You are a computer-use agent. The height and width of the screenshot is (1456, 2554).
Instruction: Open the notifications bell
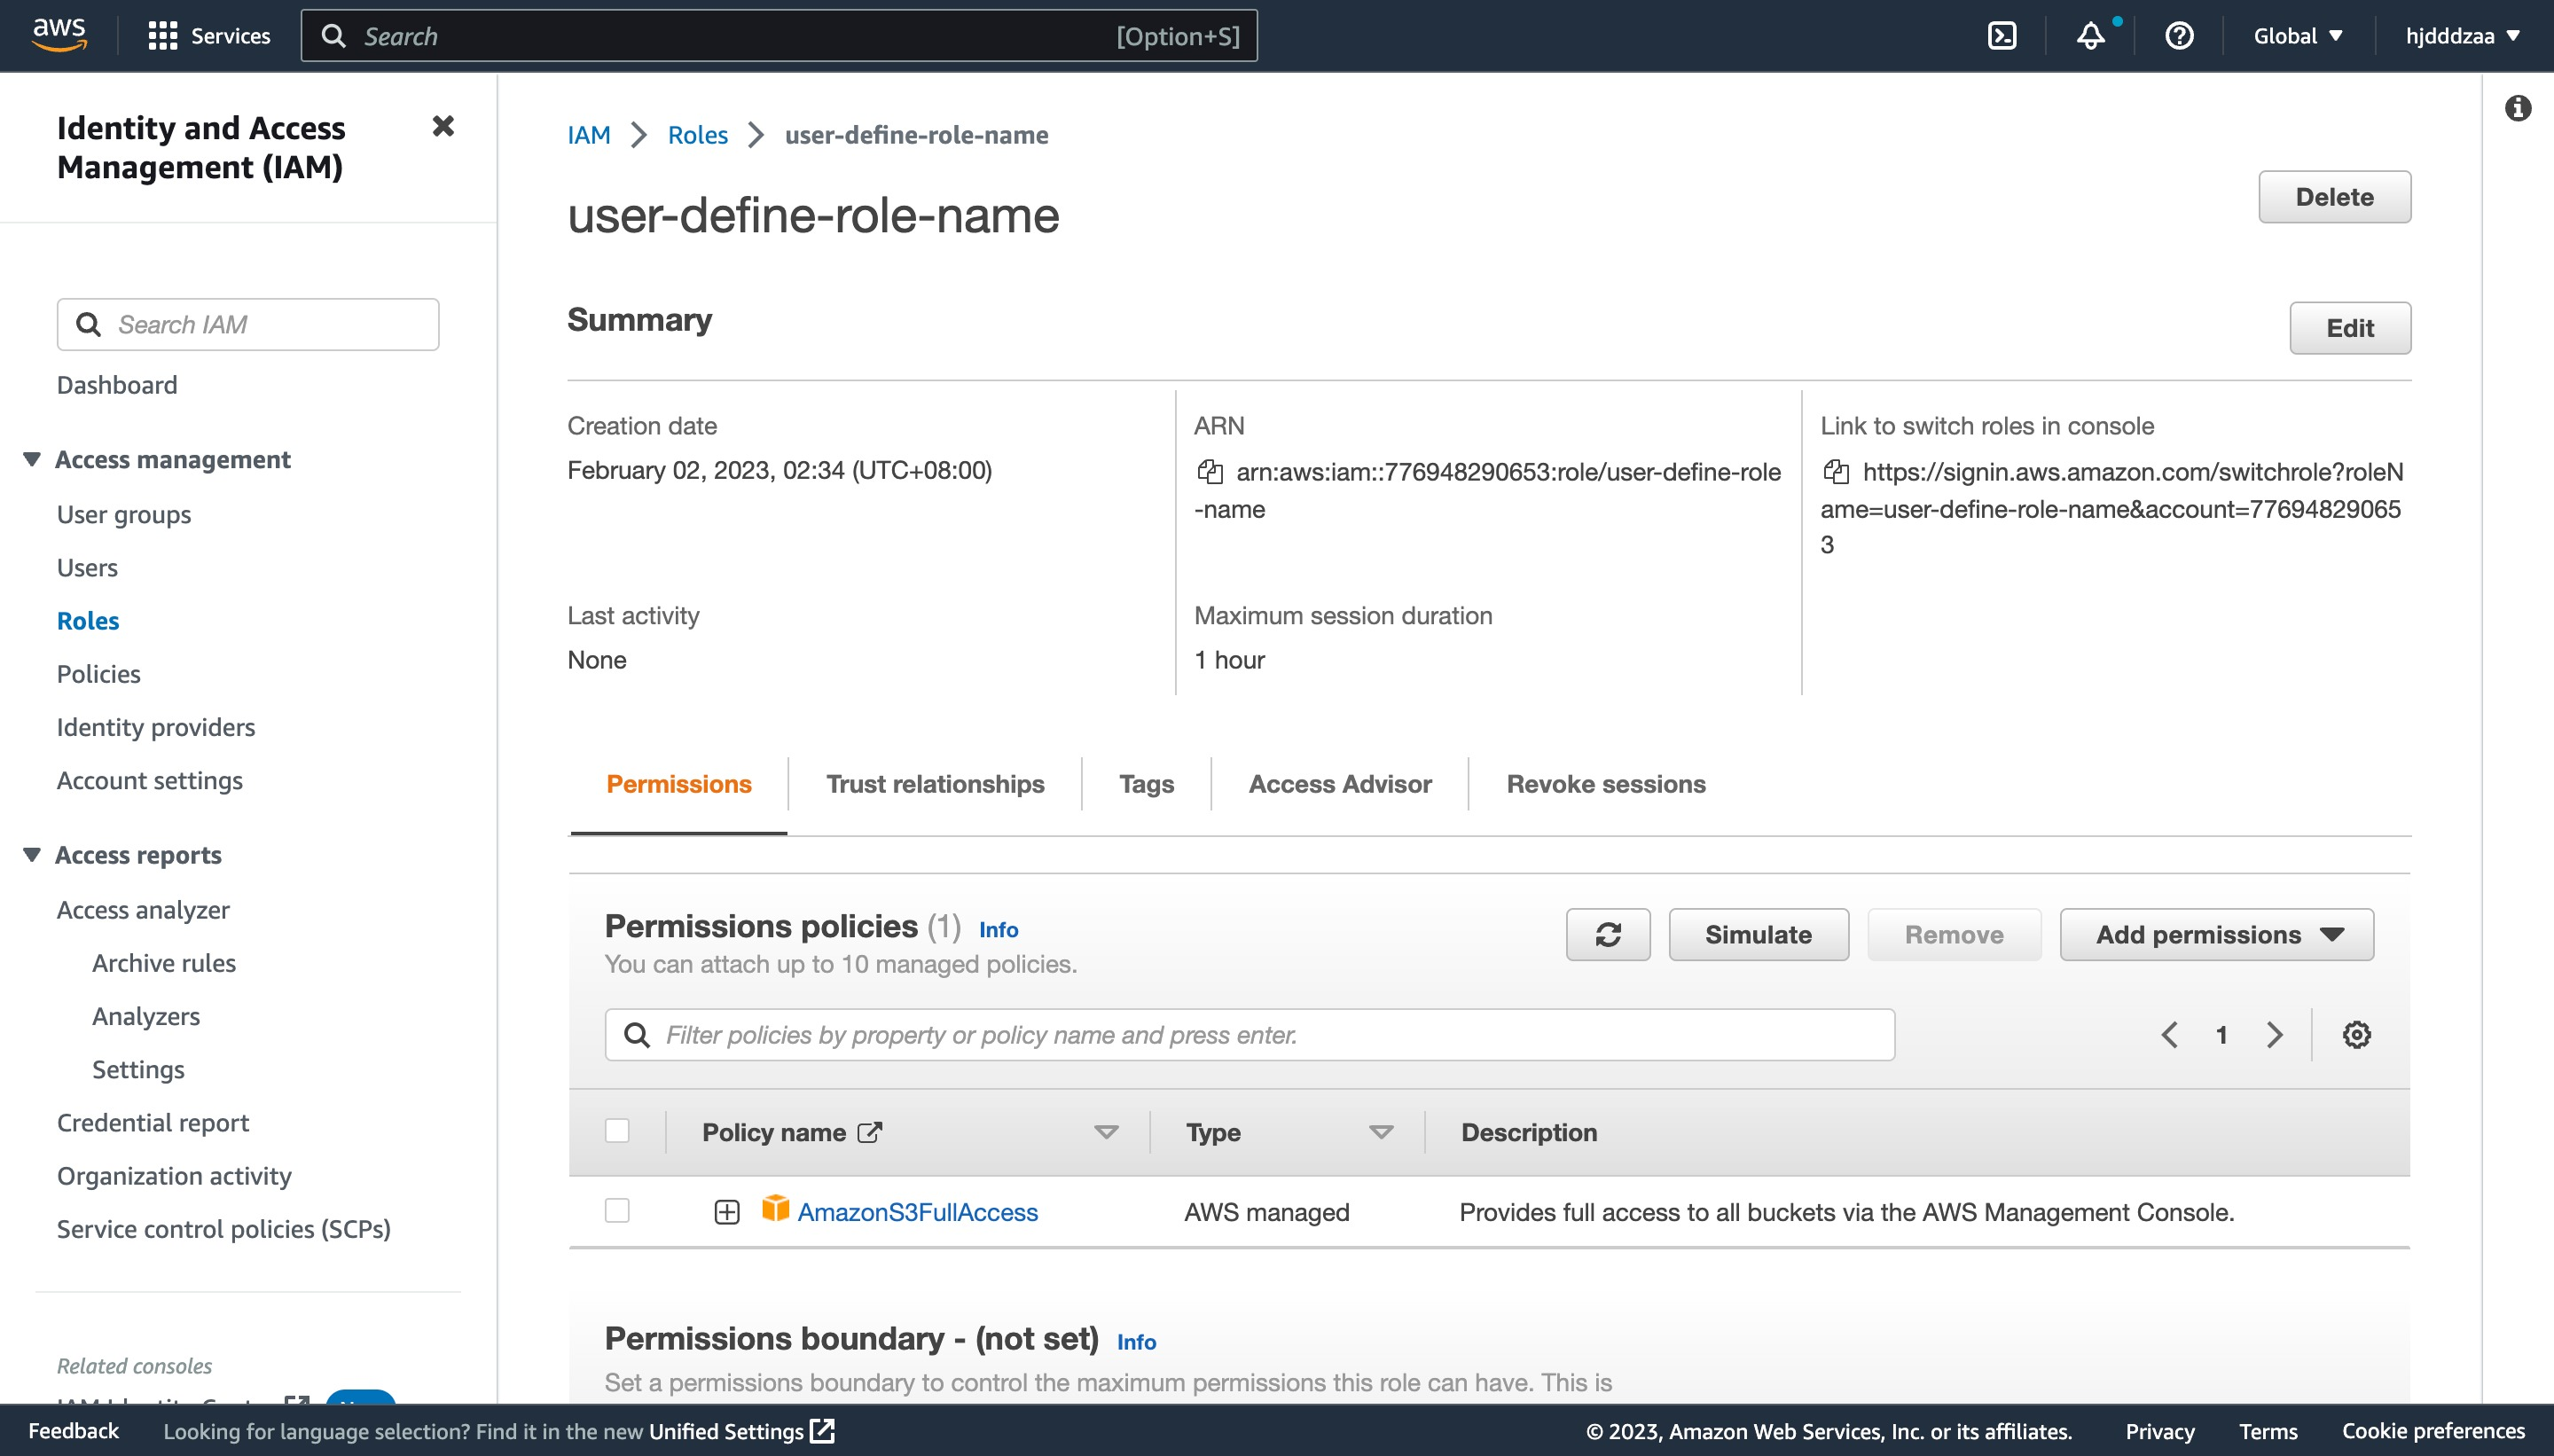[2090, 36]
